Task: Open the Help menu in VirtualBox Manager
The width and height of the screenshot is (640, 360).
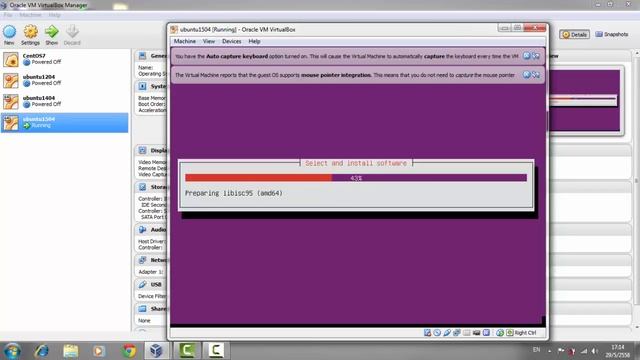Action: click(x=54, y=15)
